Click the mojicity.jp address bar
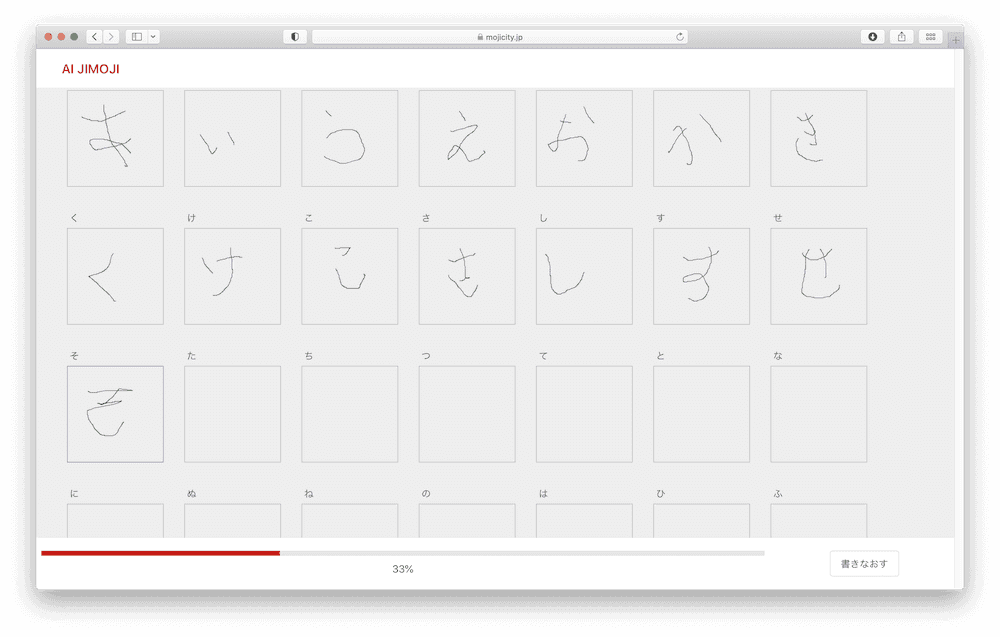 click(499, 37)
